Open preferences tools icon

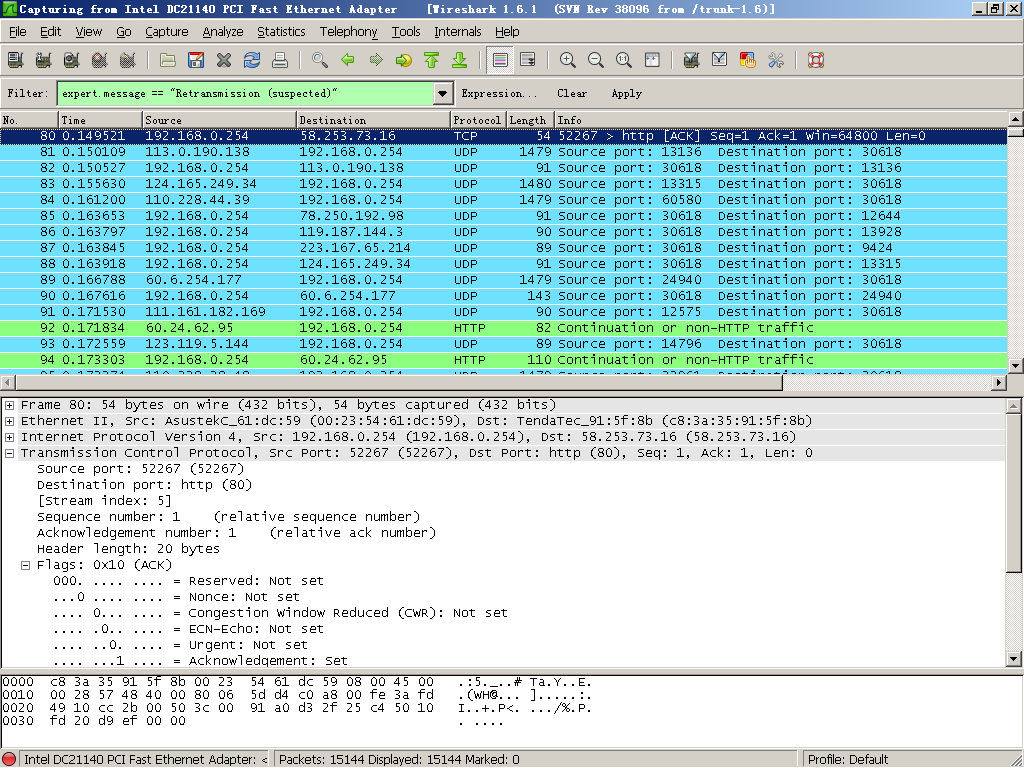point(776,60)
